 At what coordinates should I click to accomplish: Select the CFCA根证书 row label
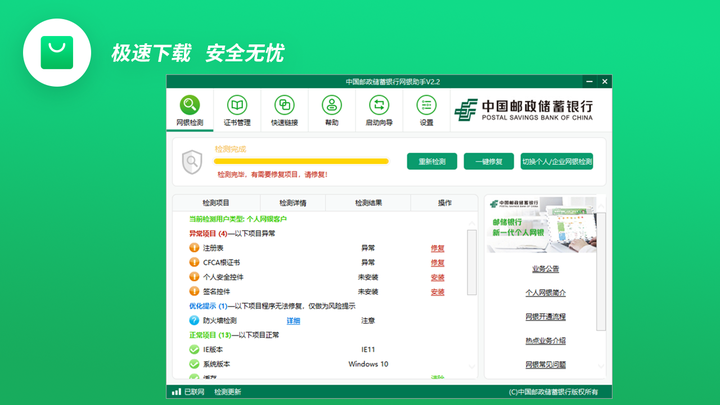point(221,263)
